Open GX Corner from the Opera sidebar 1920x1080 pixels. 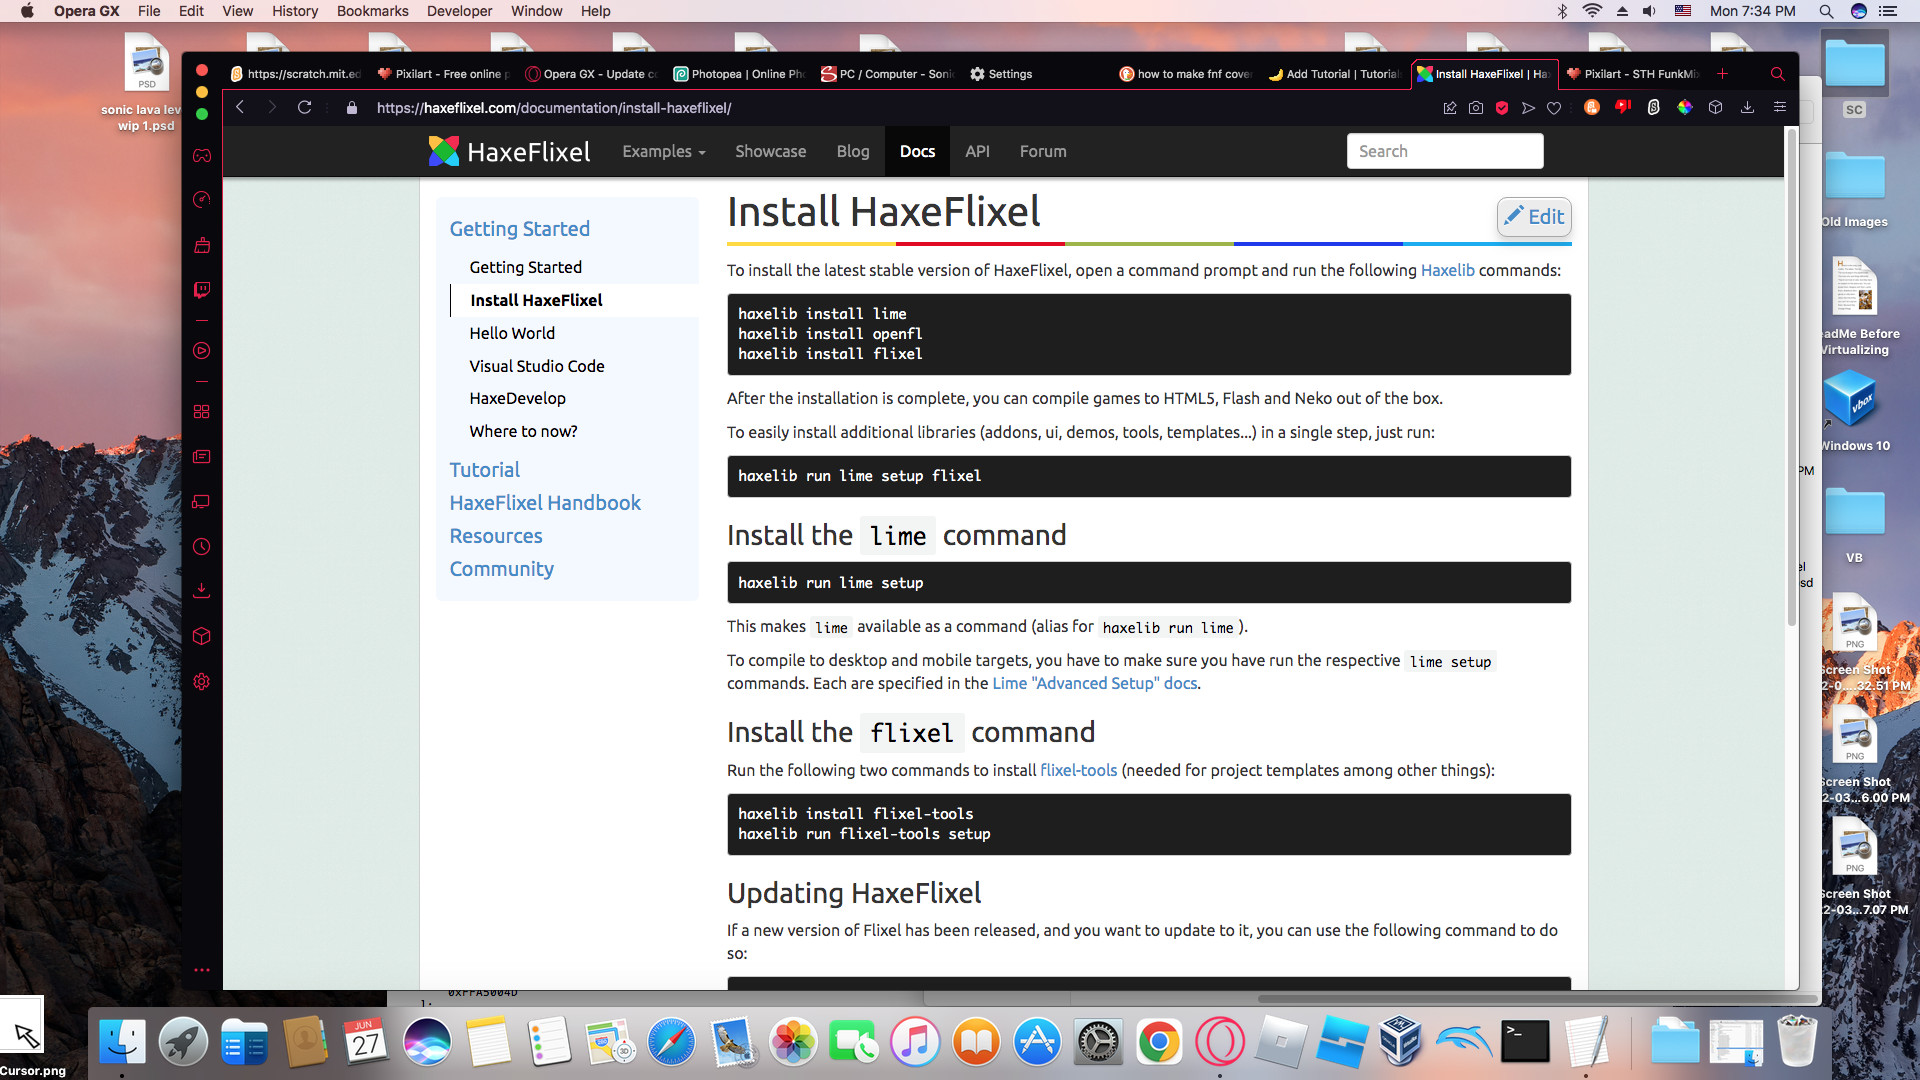pyautogui.click(x=201, y=155)
